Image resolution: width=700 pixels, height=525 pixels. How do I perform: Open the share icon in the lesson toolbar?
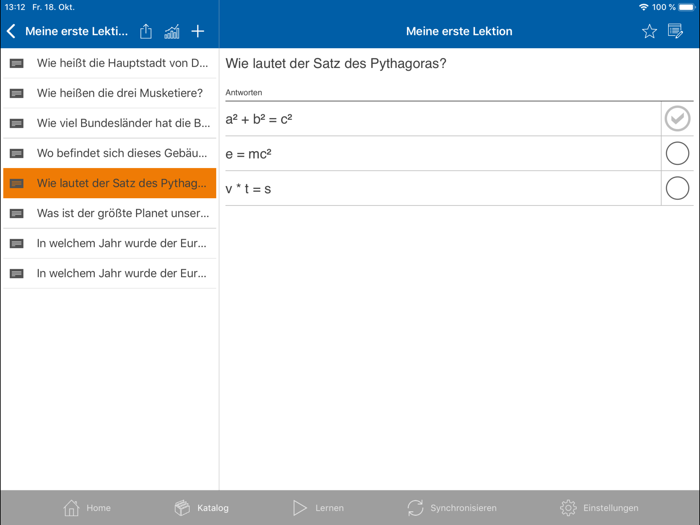(146, 31)
